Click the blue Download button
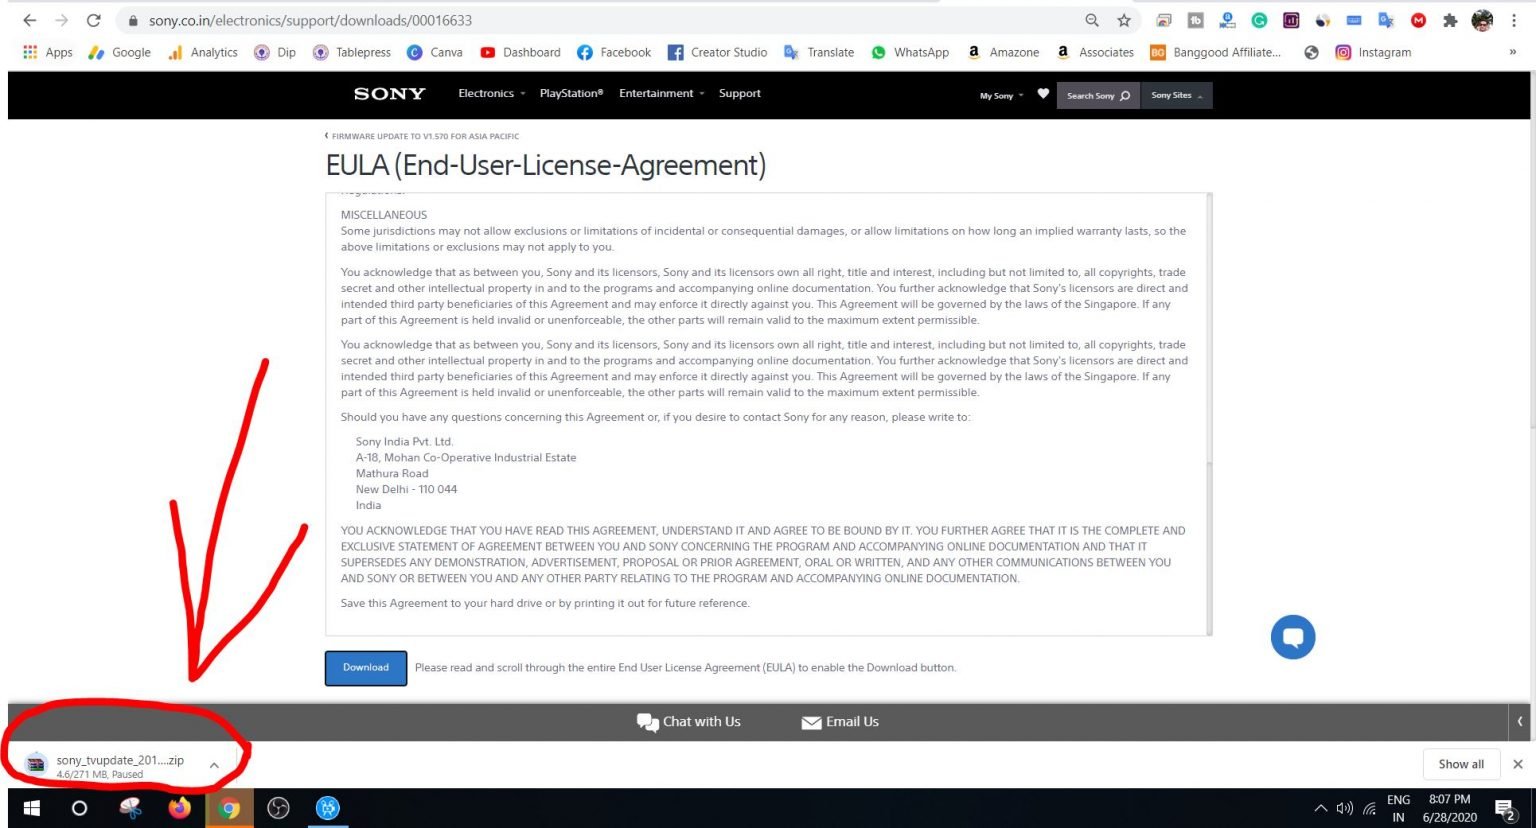This screenshot has width=1536, height=828. point(366,668)
